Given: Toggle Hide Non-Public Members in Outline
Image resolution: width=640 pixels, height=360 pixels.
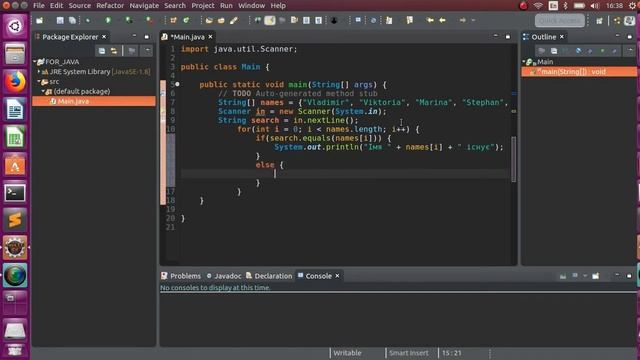Looking at the screenshot, I should click(602, 51).
